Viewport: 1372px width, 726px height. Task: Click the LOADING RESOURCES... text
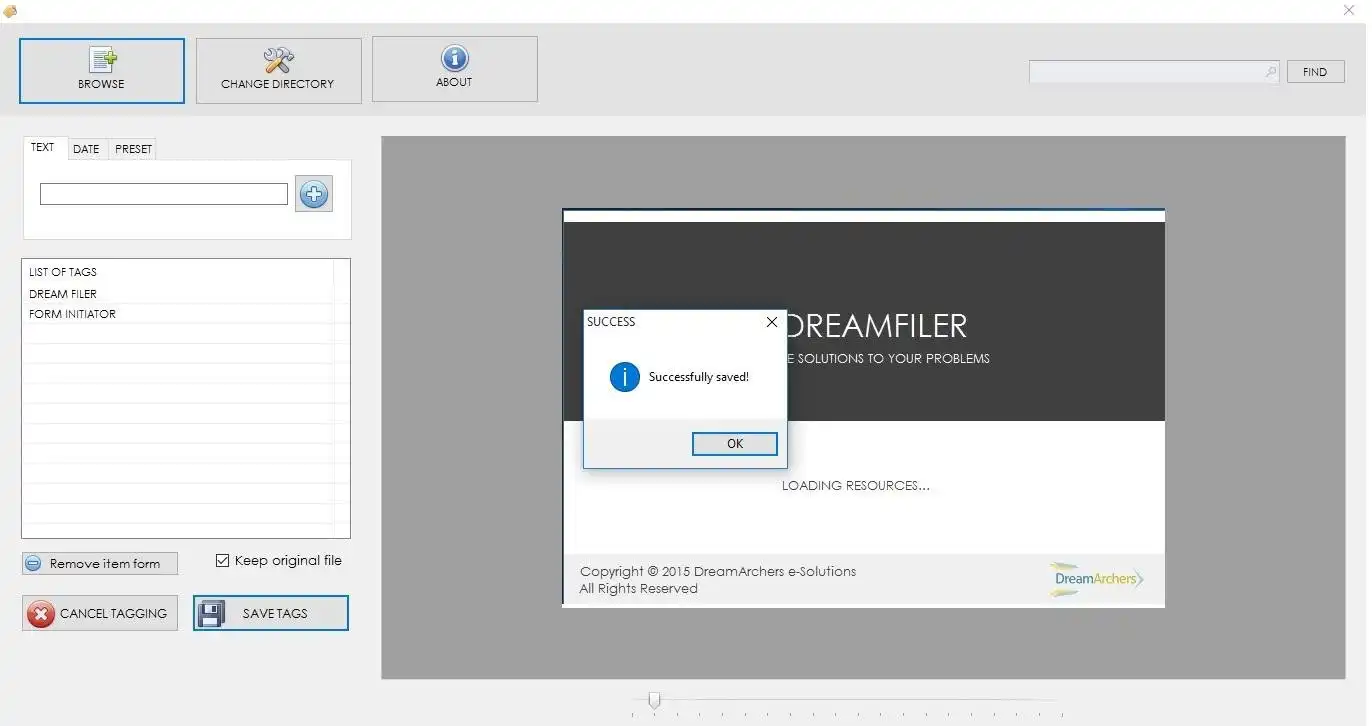point(856,486)
